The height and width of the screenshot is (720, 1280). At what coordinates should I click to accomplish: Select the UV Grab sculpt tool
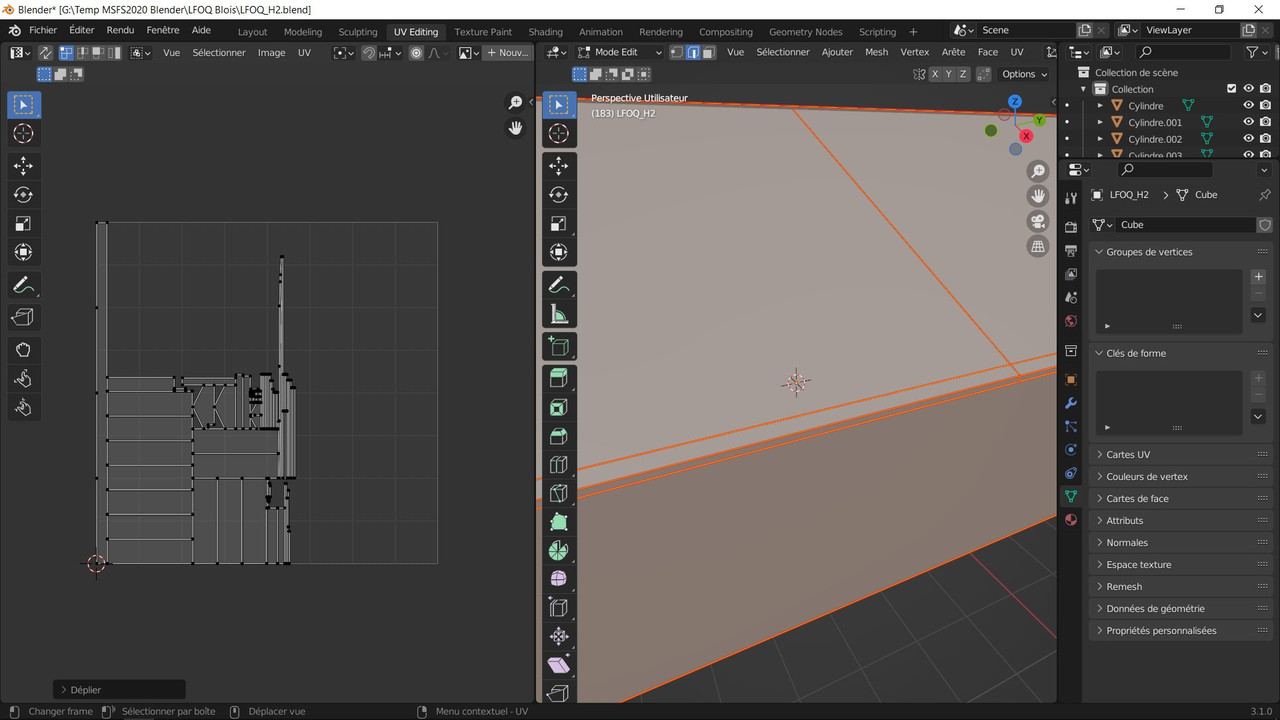[x=24, y=350]
